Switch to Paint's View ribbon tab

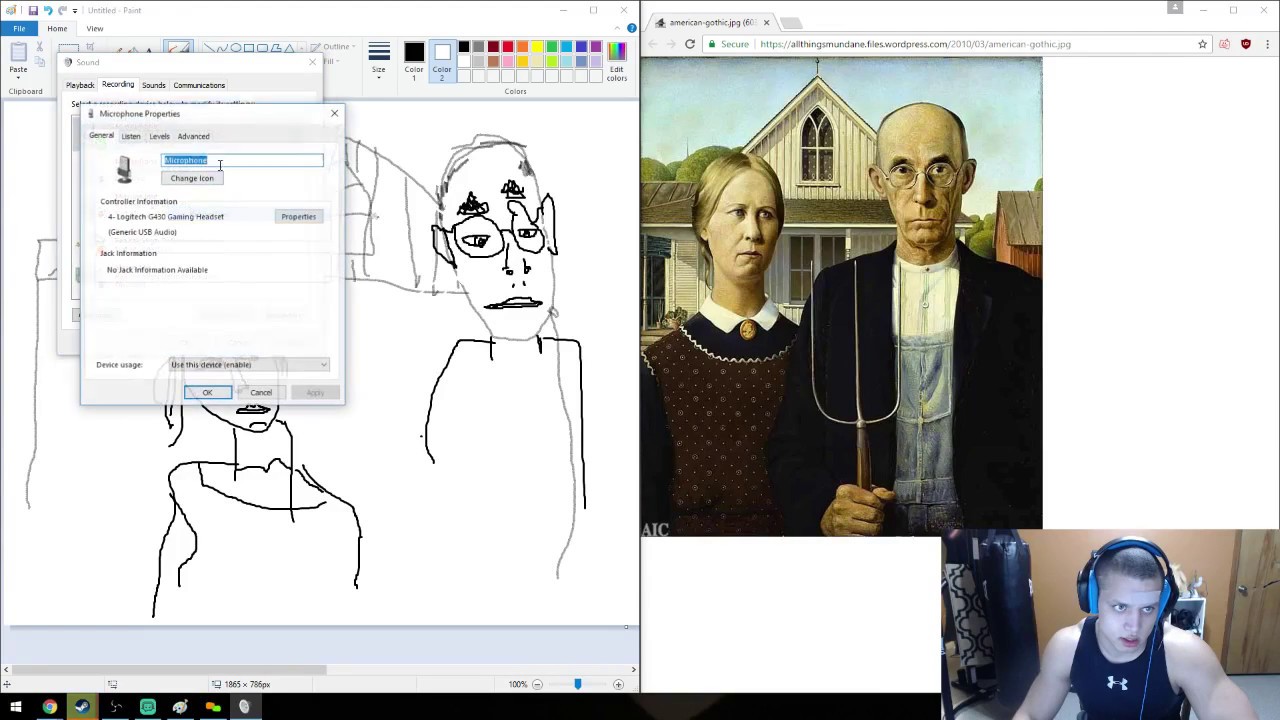click(x=95, y=29)
